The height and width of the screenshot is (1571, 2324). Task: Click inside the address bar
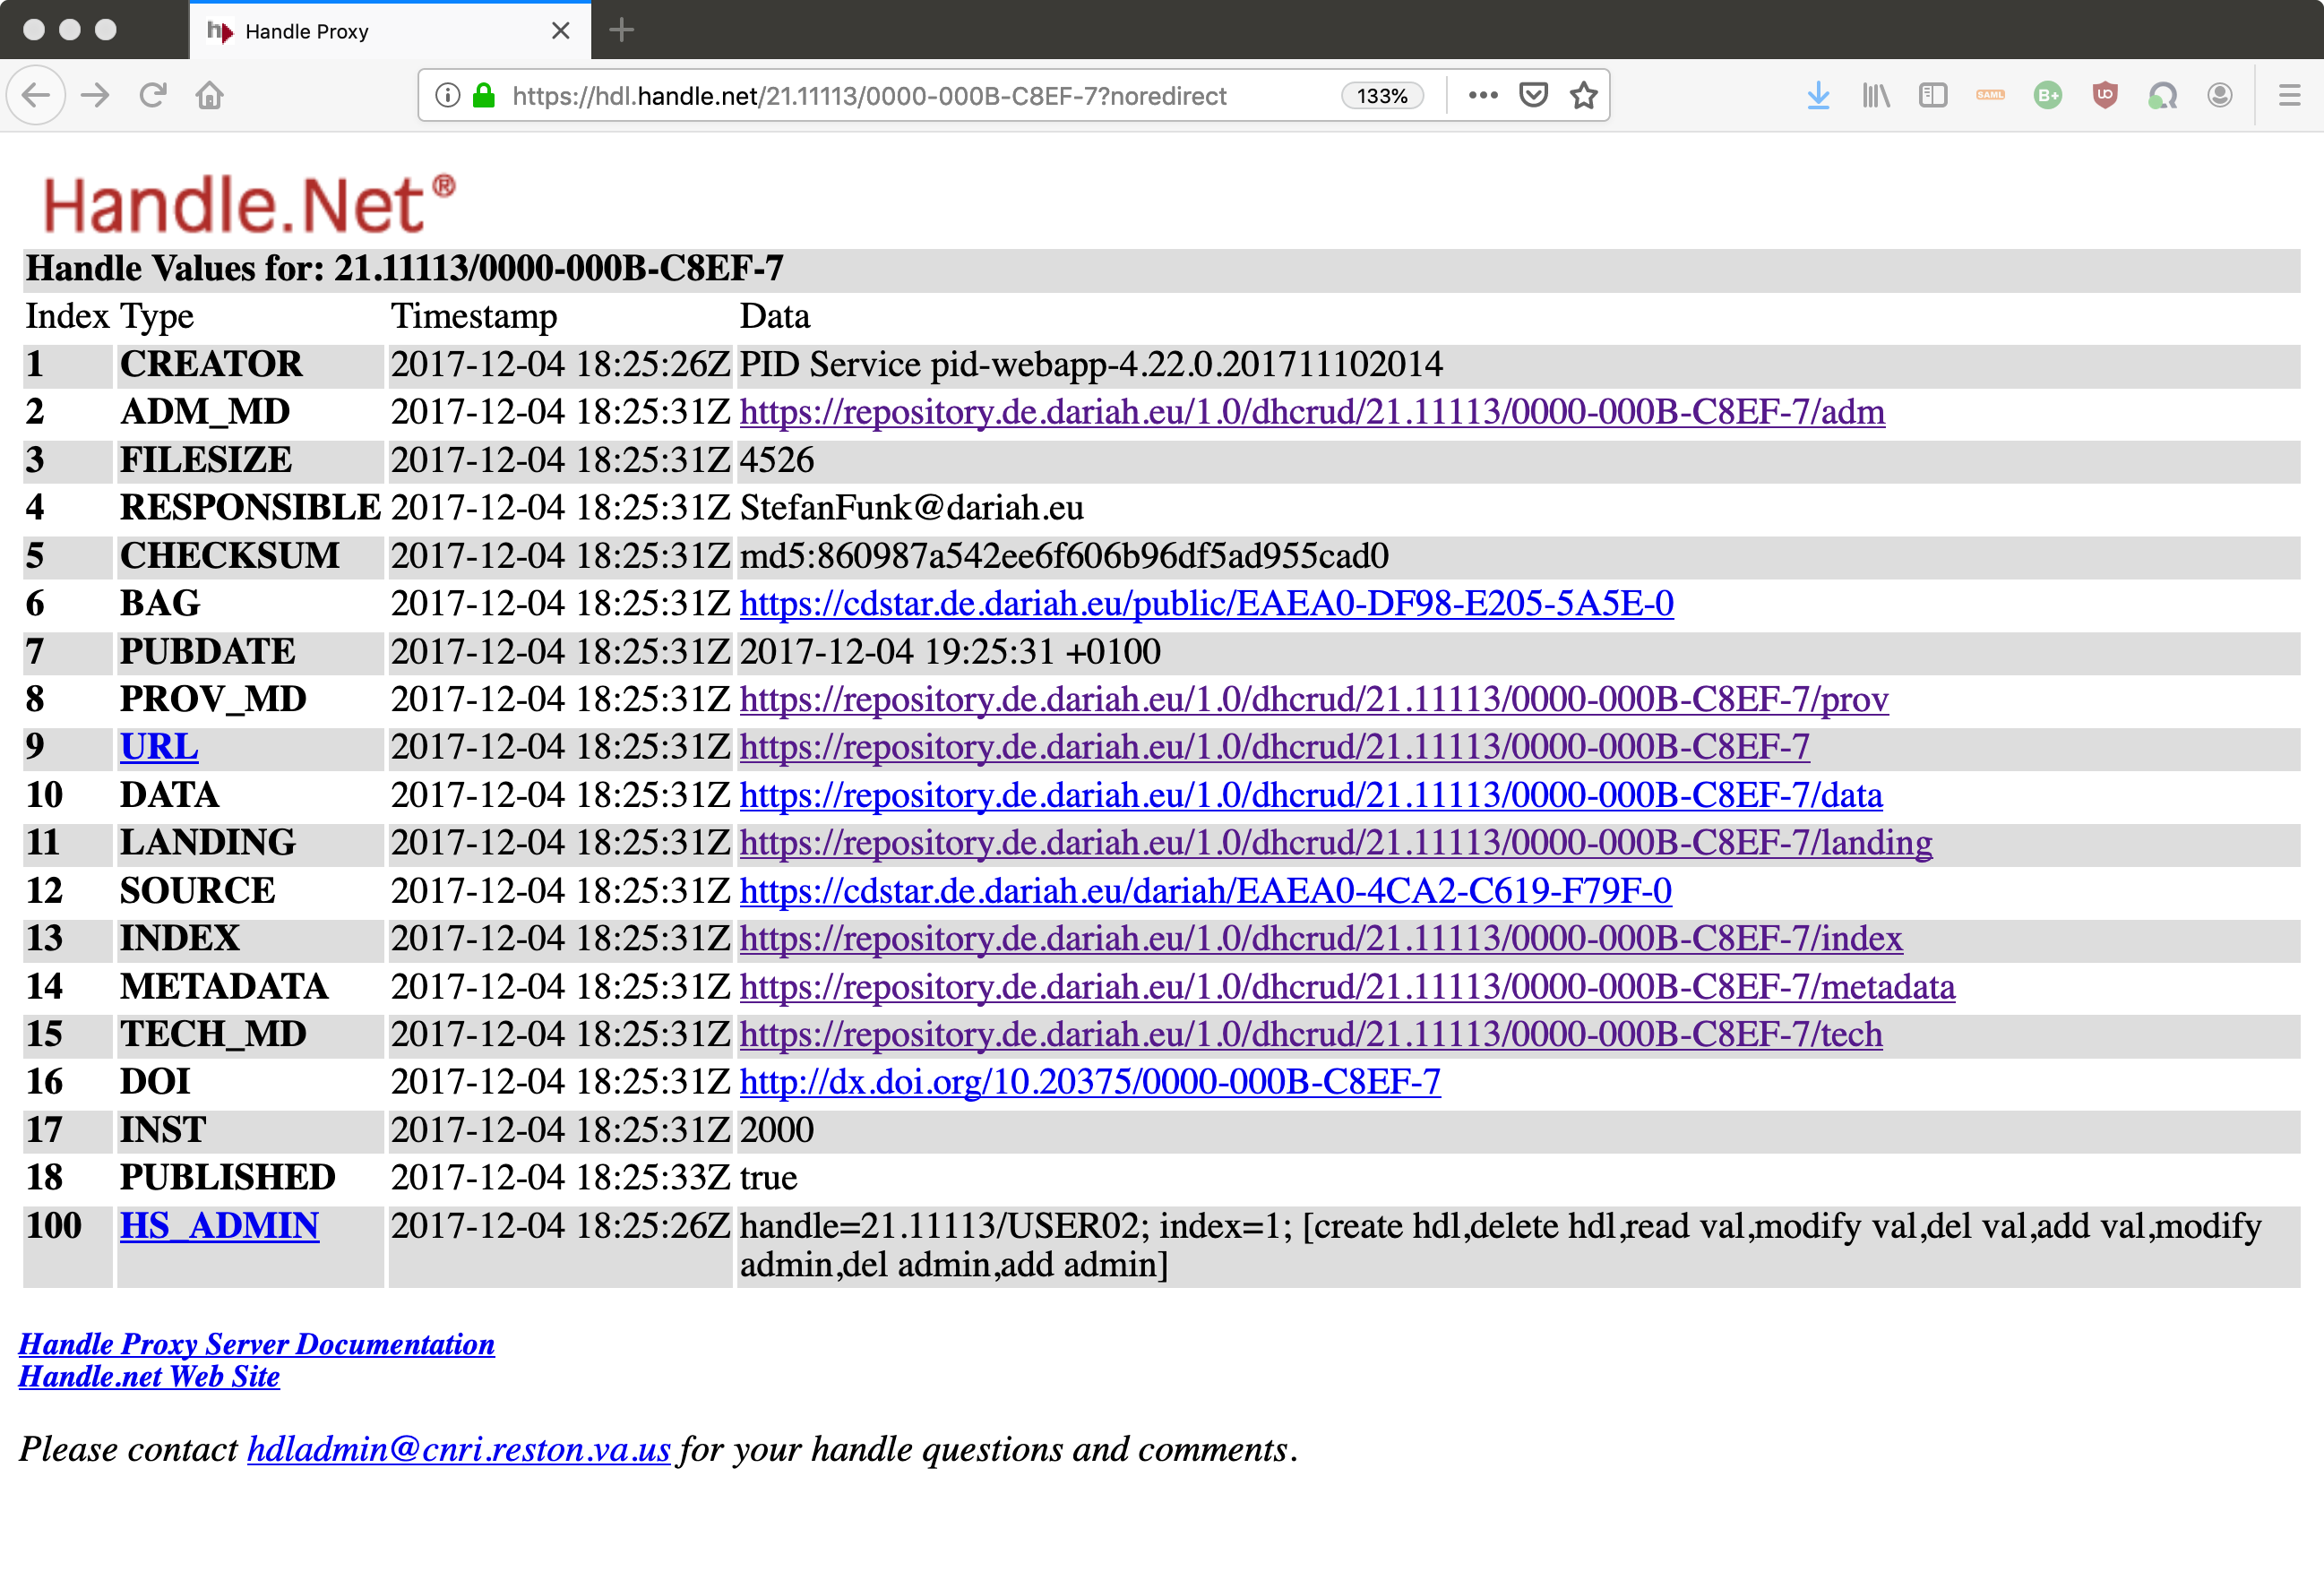900,95
